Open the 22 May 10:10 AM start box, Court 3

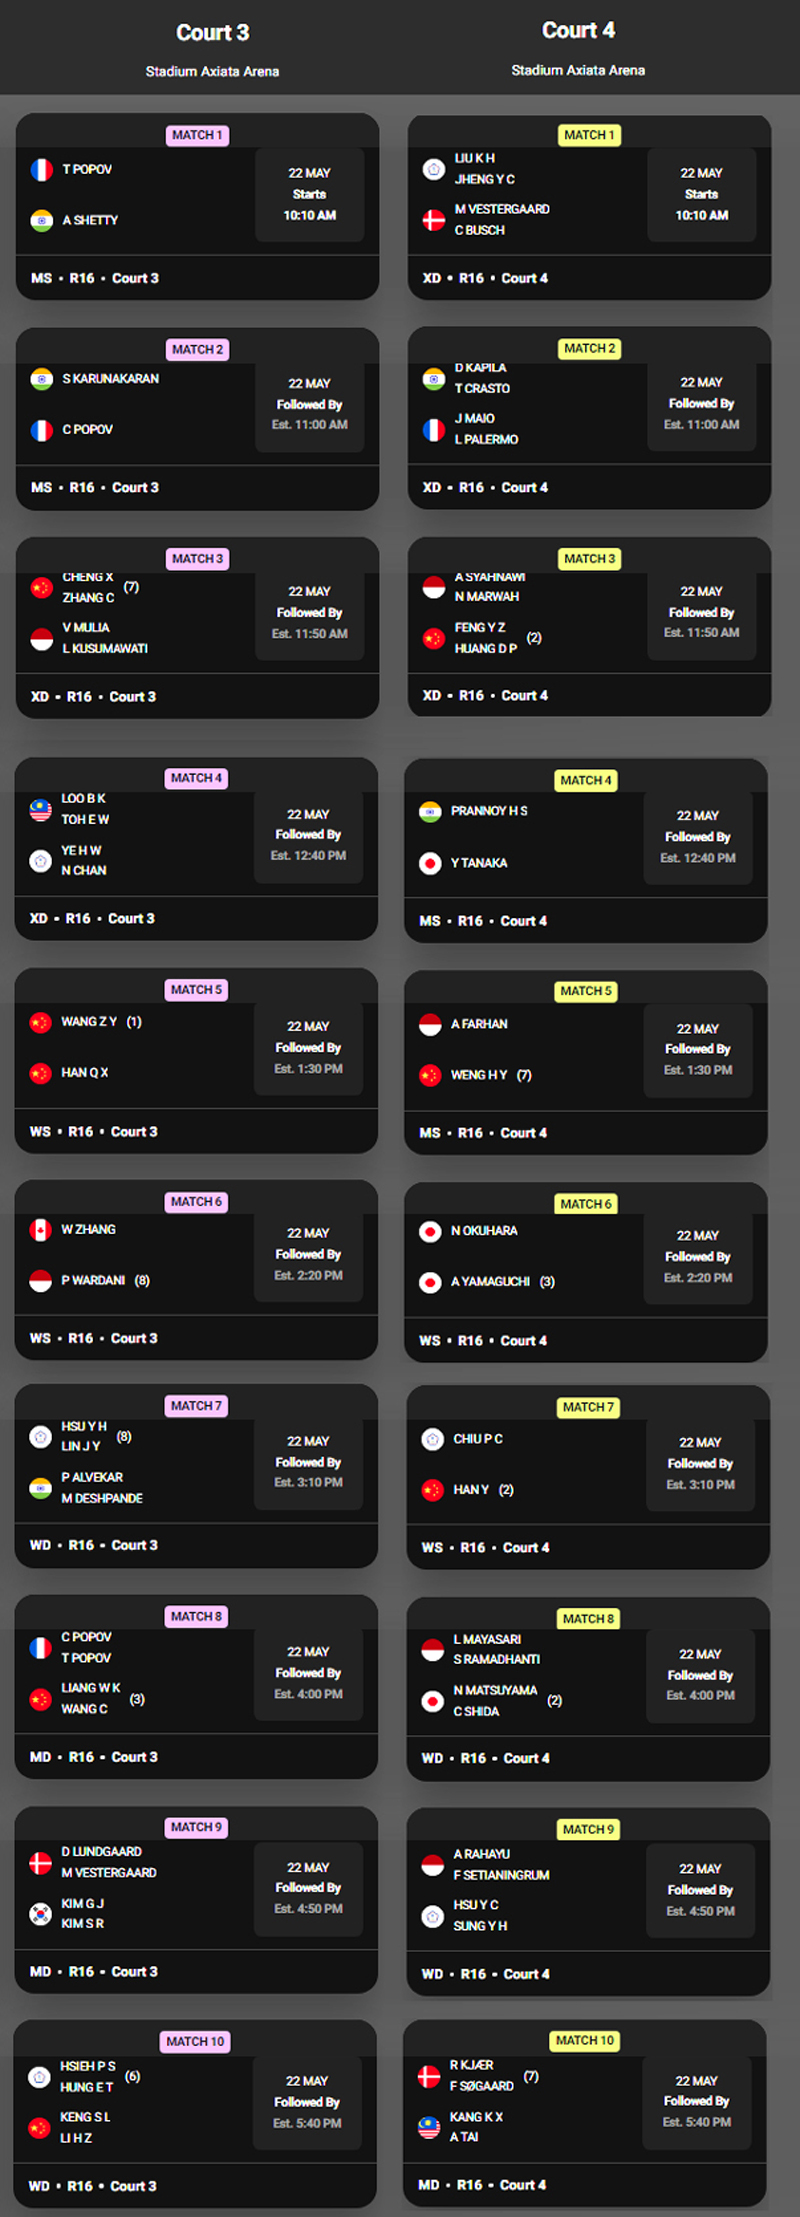[x=309, y=195]
